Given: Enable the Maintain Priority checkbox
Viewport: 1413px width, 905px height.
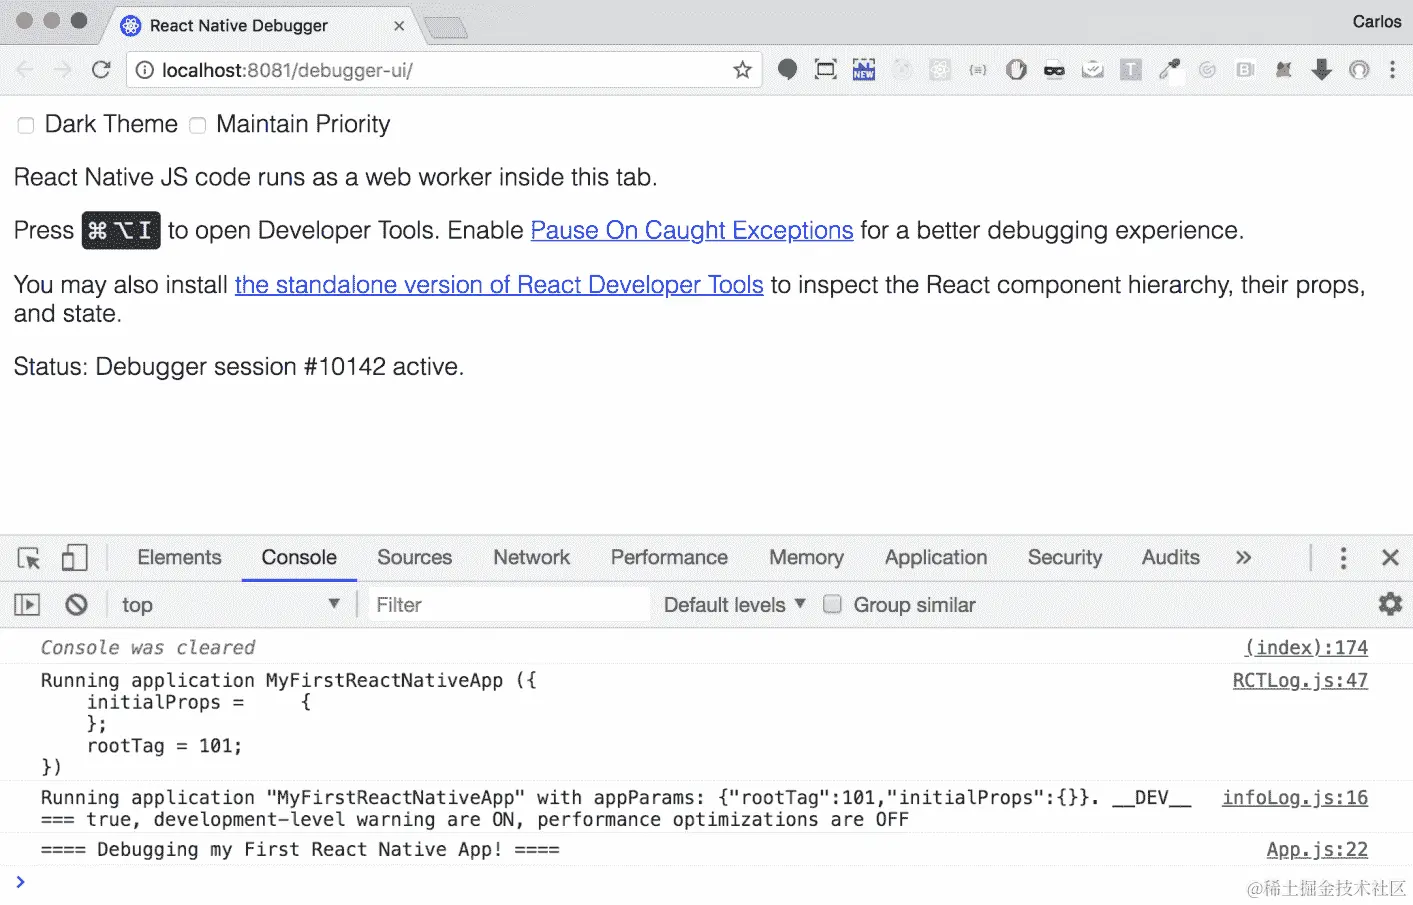Looking at the screenshot, I should [x=198, y=125].
